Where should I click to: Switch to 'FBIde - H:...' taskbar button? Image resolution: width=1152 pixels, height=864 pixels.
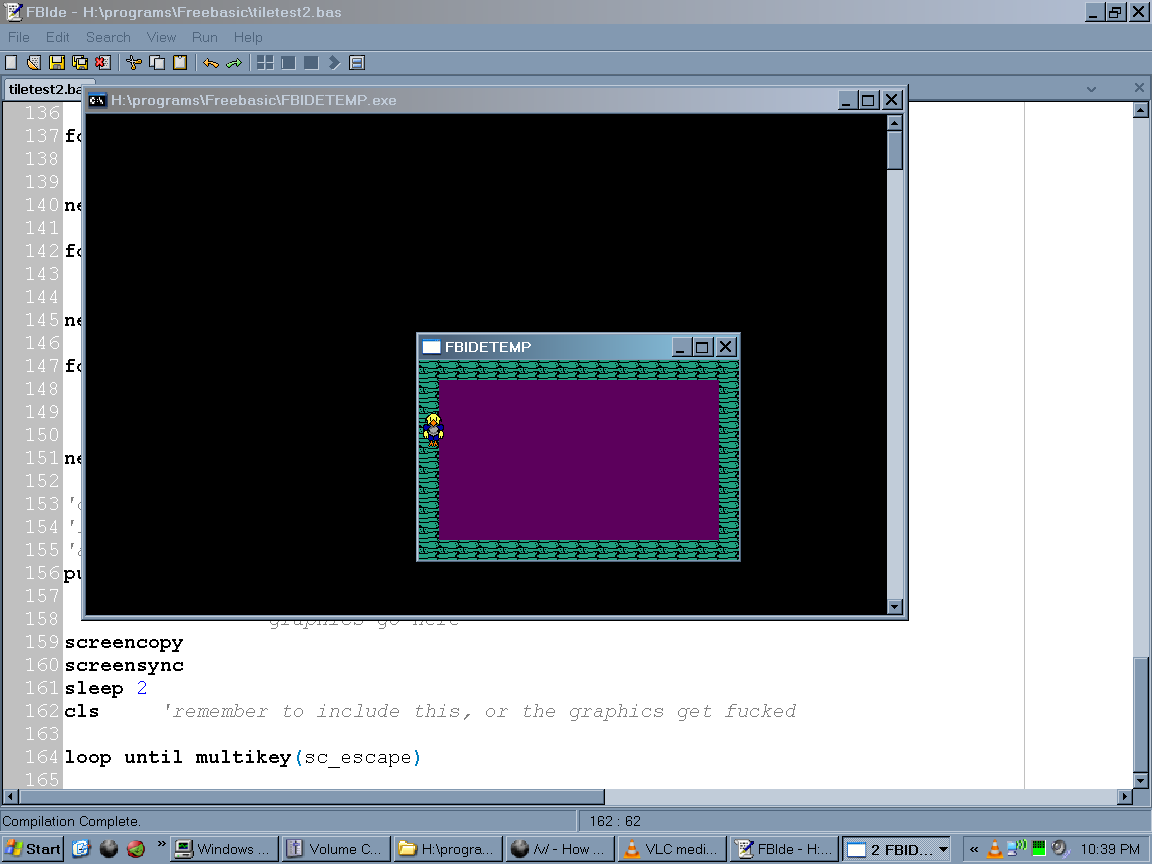pos(785,849)
